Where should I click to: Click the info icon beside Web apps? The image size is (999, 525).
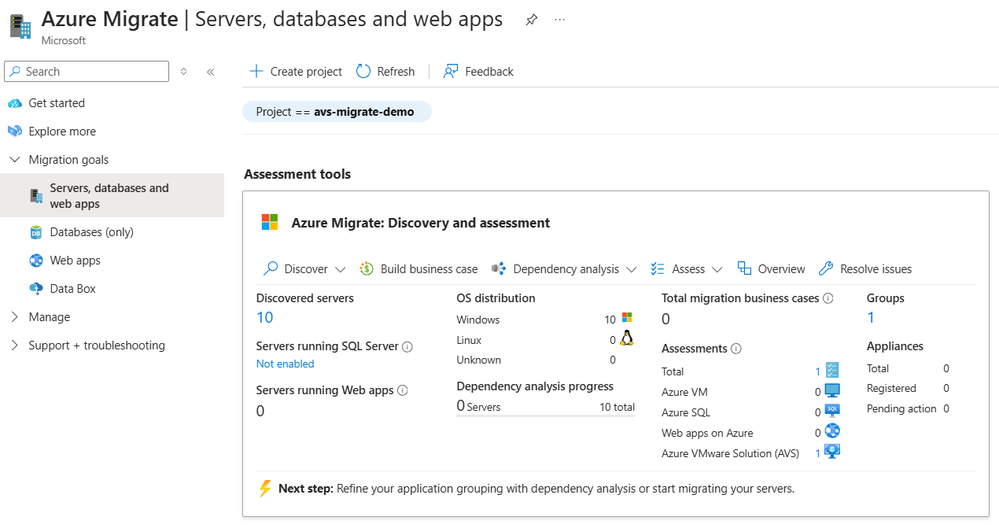pyautogui.click(x=402, y=391)
